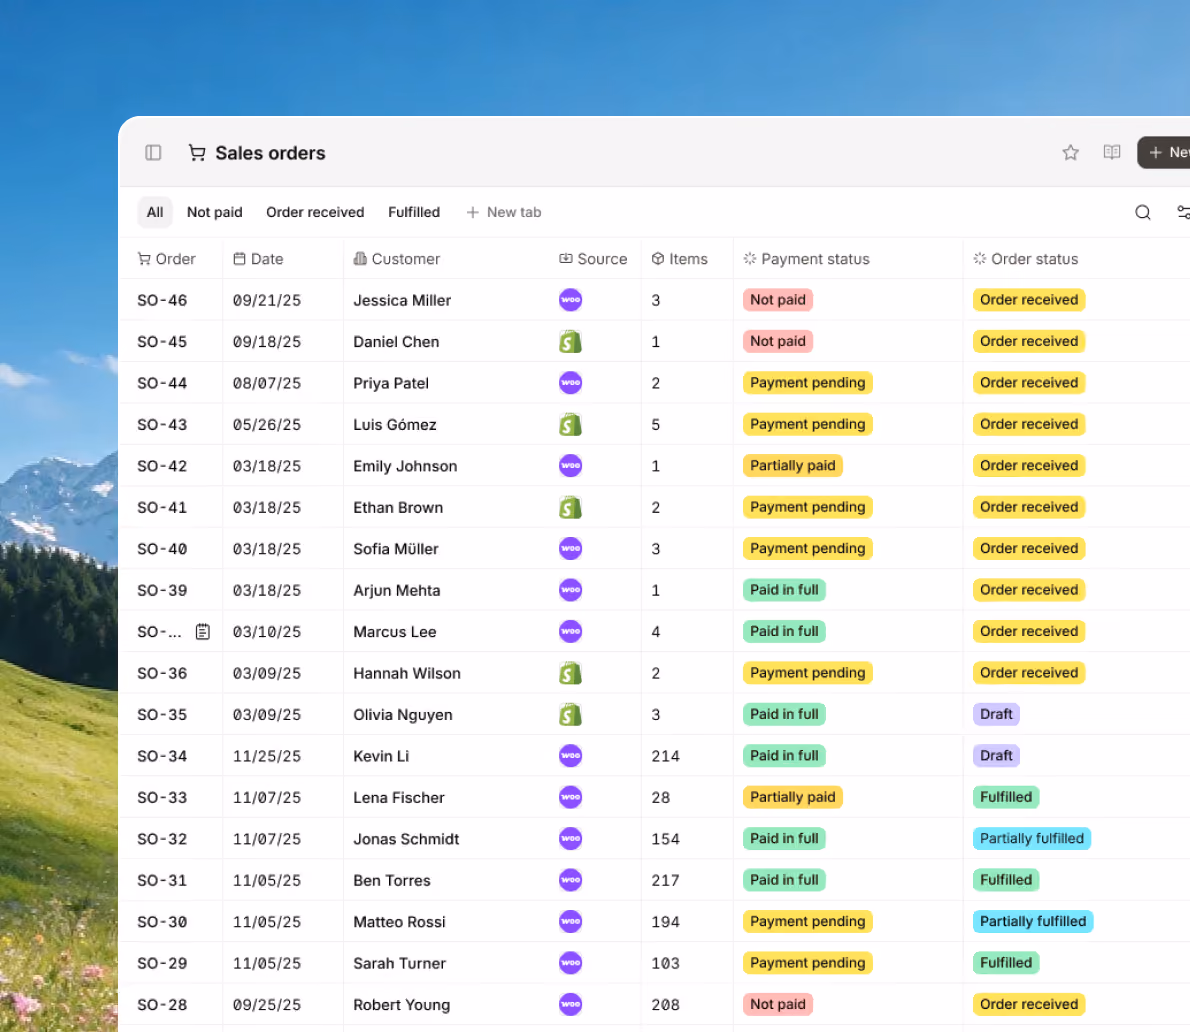Click Partially fulfilled badge for Jonas Schmidt

pos(1031,838)
